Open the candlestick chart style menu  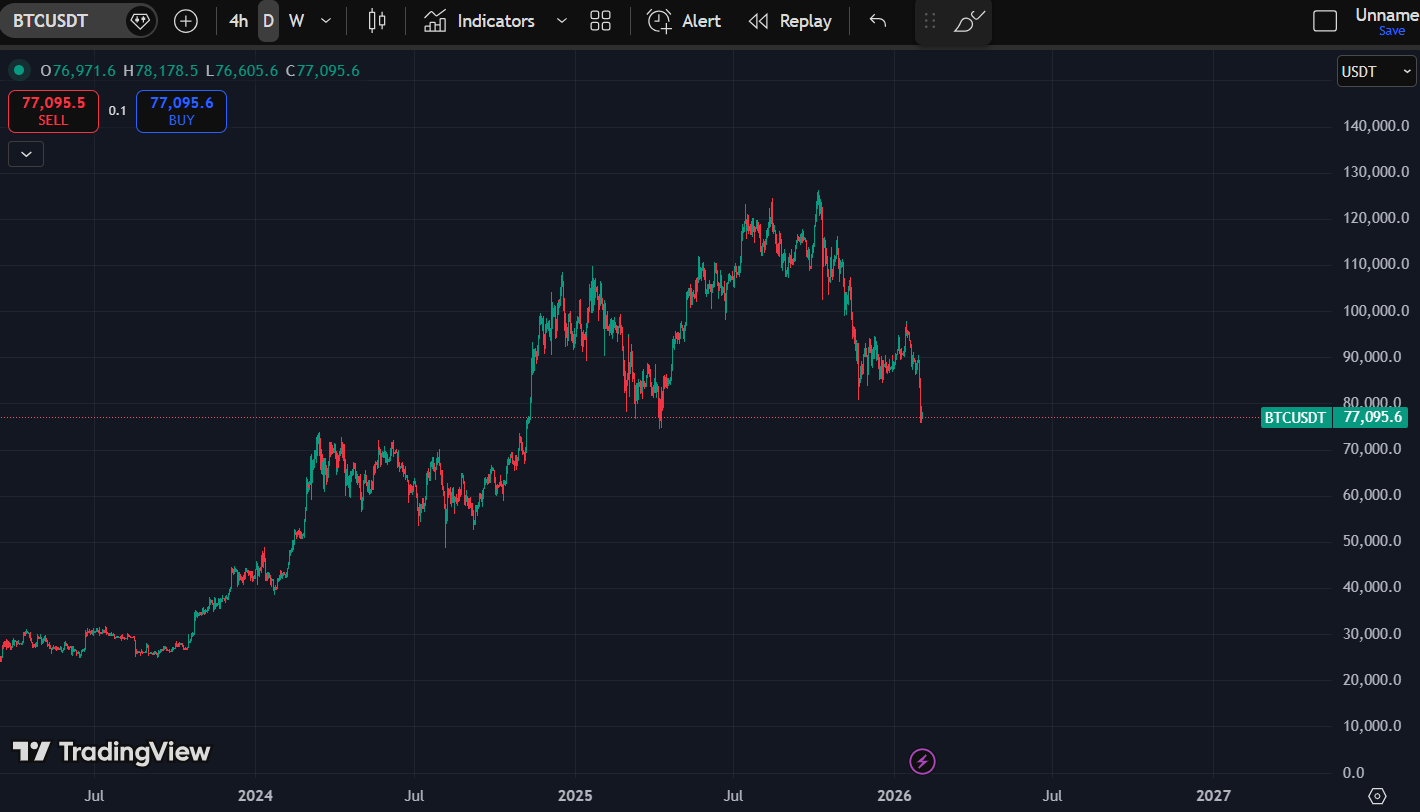377,21
